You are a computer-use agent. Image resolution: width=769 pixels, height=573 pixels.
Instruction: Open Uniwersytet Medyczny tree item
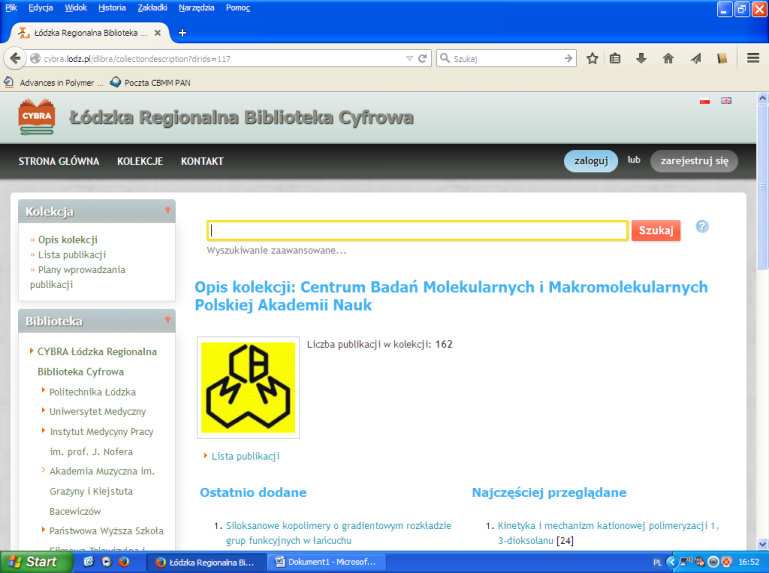coord(97,412)
